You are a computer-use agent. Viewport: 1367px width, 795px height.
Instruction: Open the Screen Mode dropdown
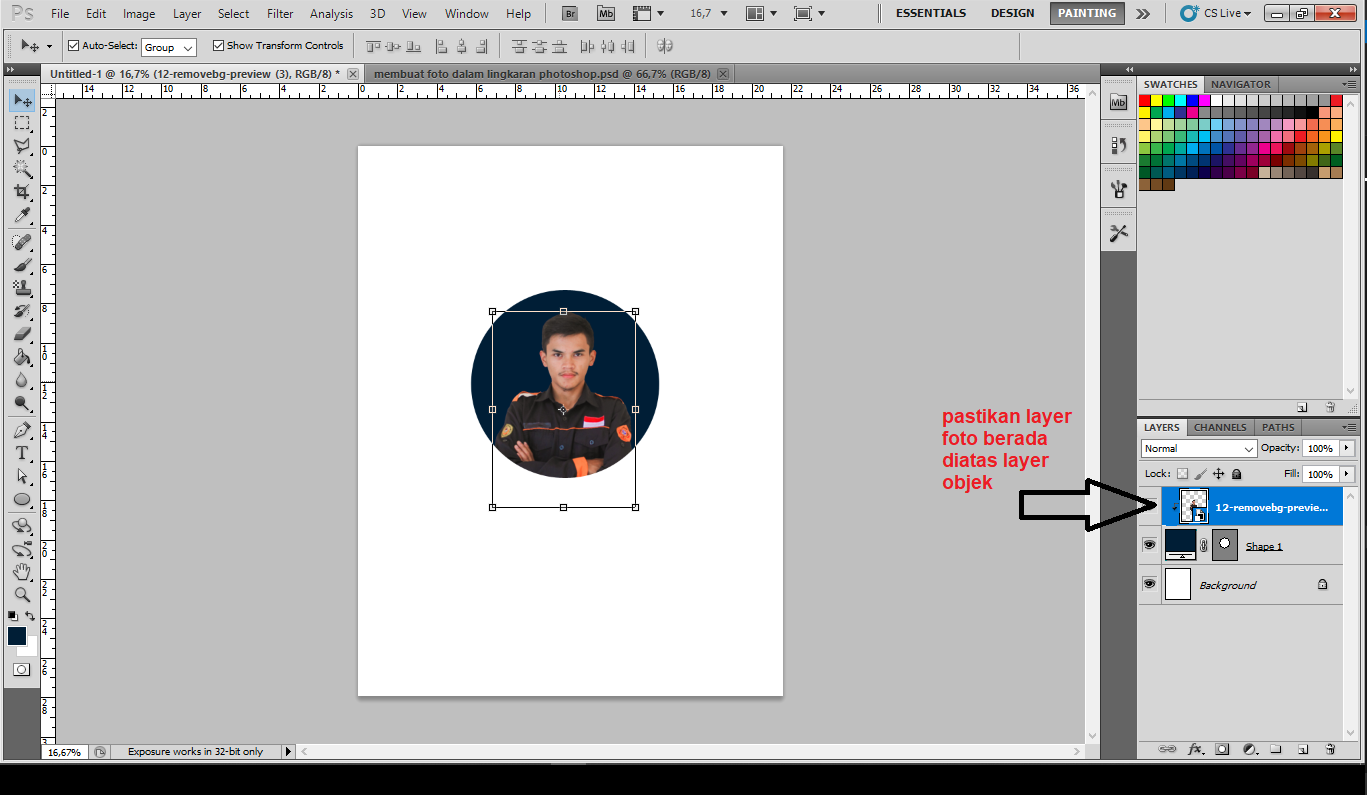[x=809, y=13]
